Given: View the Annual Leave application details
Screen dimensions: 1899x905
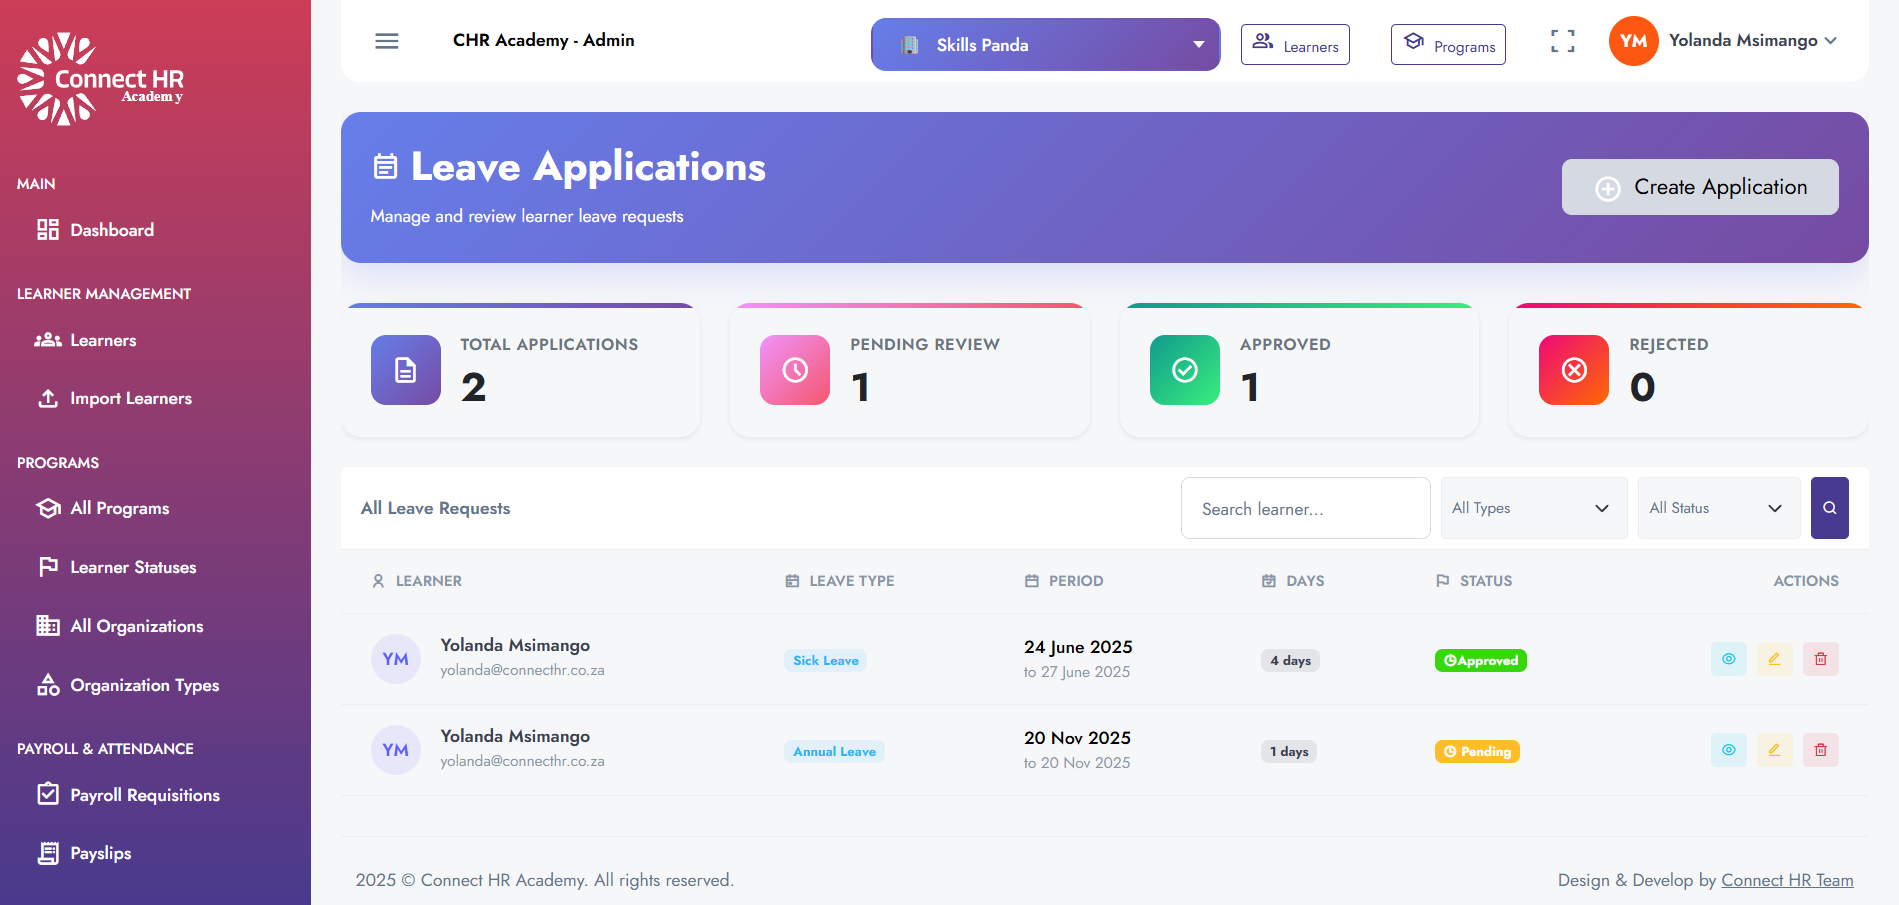Looking at the screenshot, I should coord(1728,750).
